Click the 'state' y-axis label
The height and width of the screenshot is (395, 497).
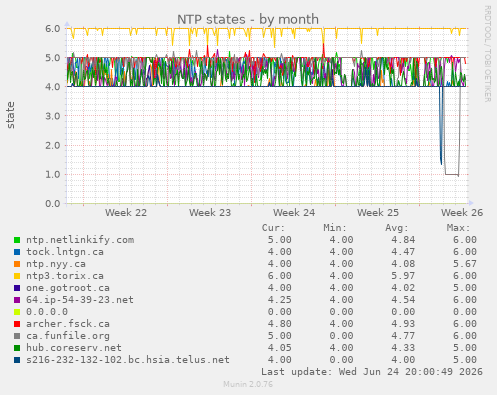coord(10,115)
